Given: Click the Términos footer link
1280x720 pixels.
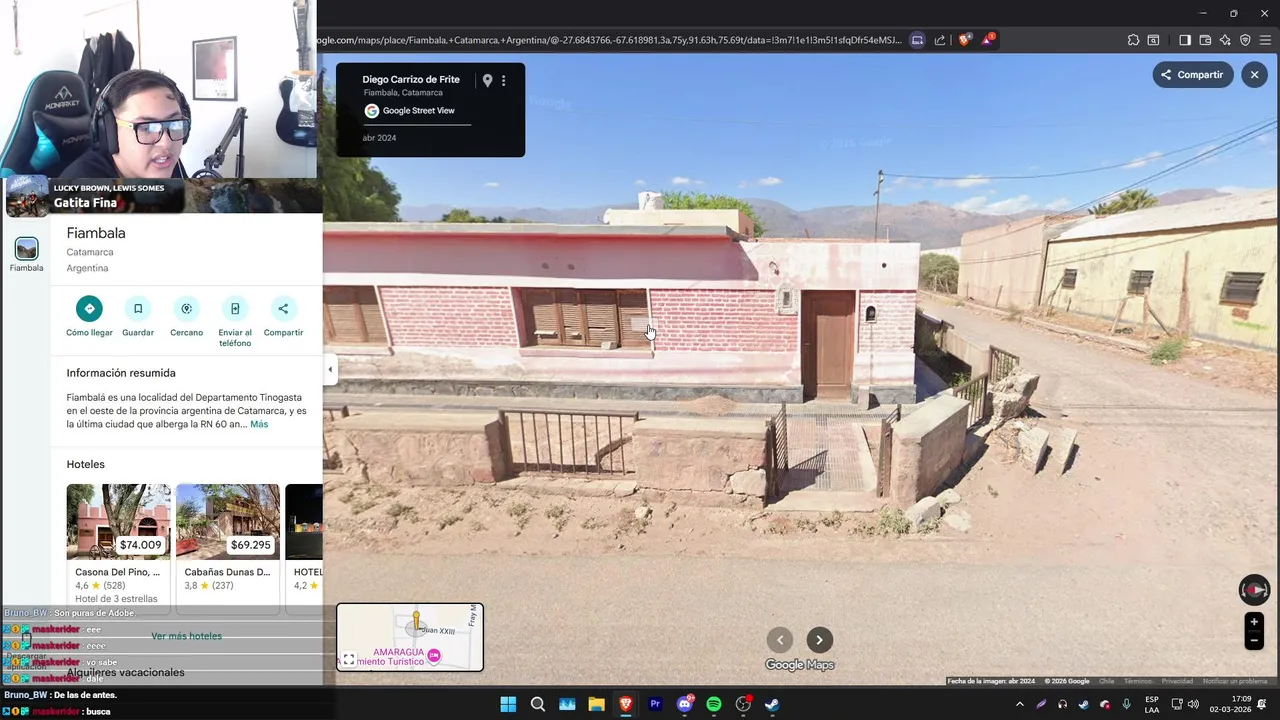Looking at the screenshot, I should tap(1138, 681).
